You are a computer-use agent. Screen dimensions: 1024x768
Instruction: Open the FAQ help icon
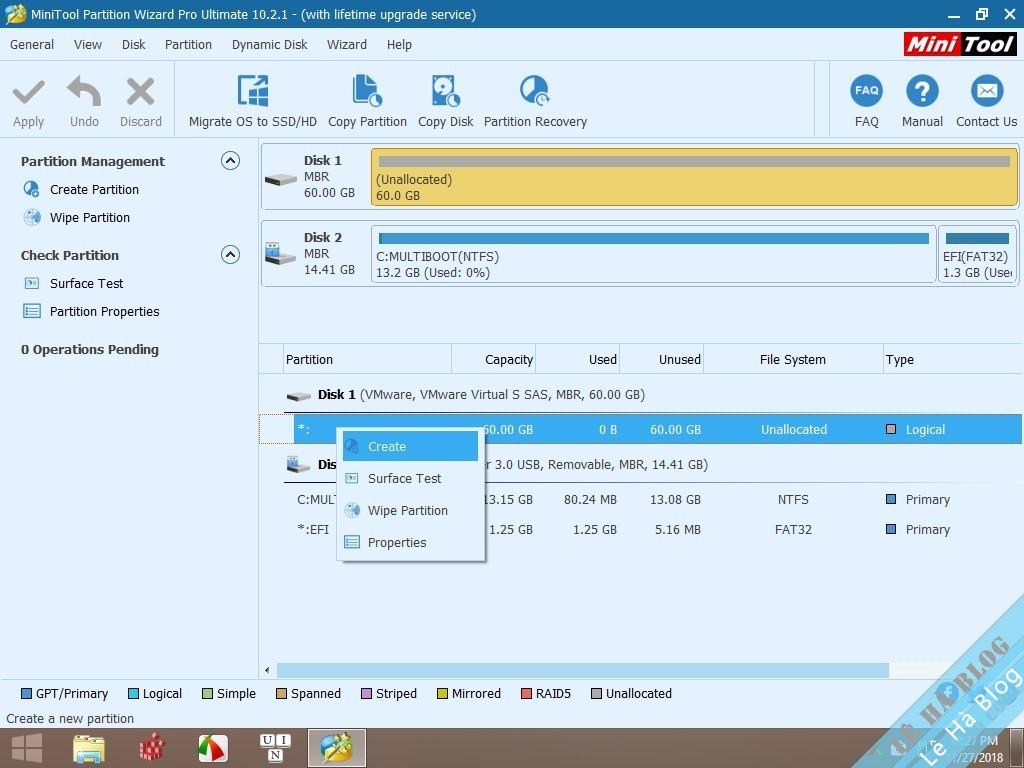tap(866, 92)
